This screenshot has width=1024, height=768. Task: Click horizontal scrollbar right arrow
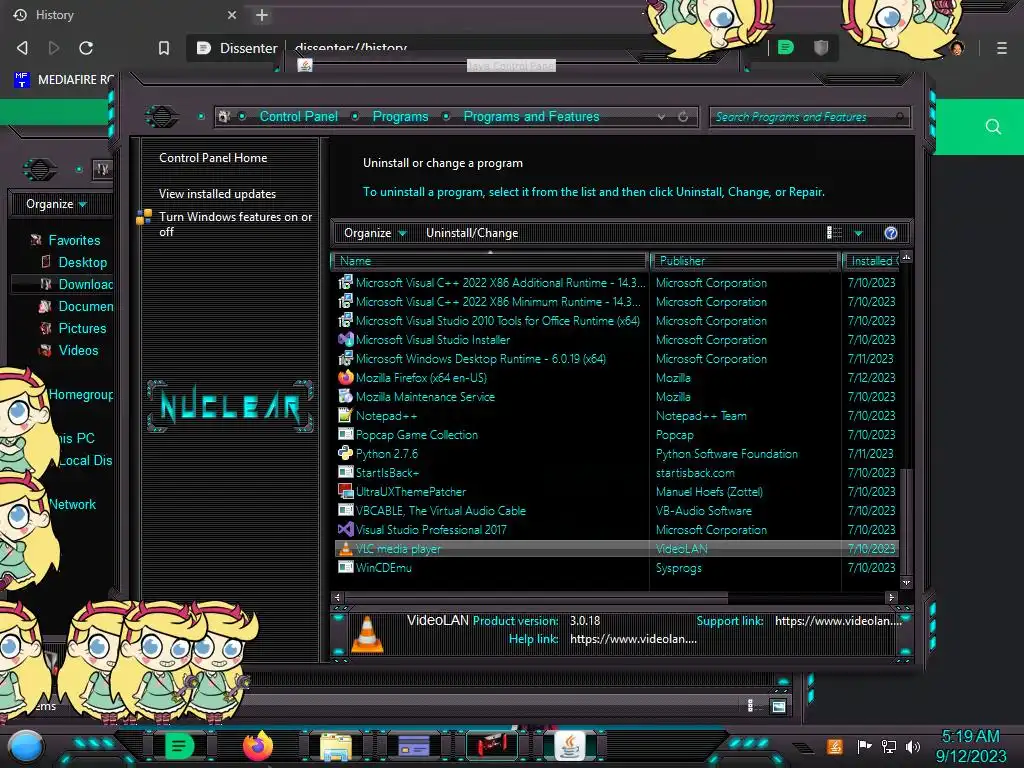coord(891,597)
